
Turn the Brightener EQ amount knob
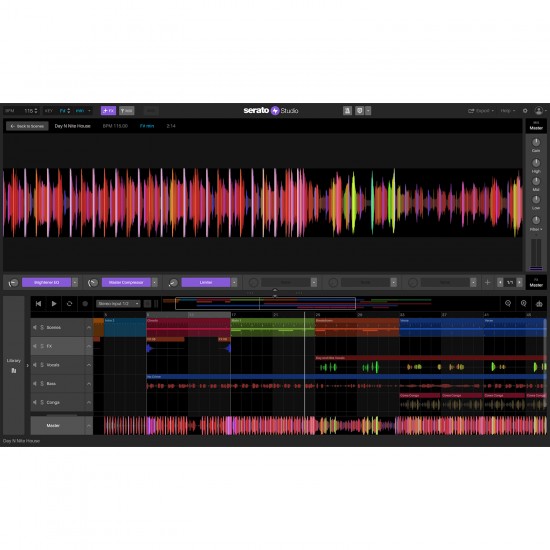13,283
